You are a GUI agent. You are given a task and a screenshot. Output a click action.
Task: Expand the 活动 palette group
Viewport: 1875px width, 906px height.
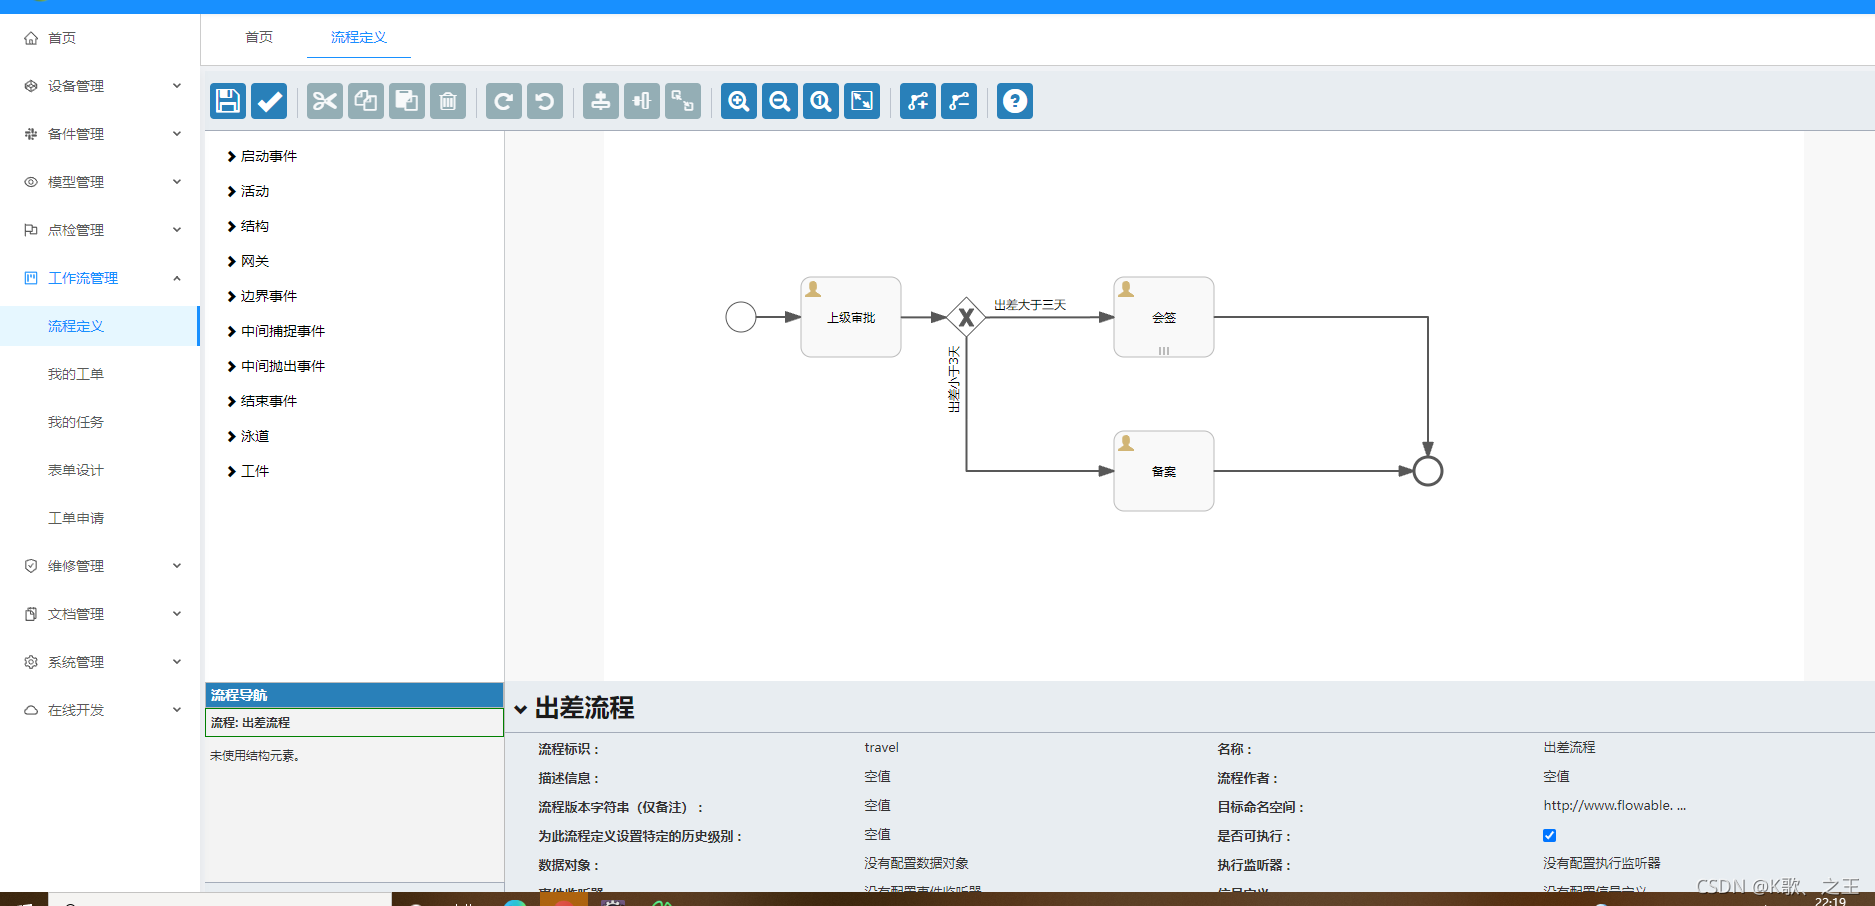click(x=248, y=191)
